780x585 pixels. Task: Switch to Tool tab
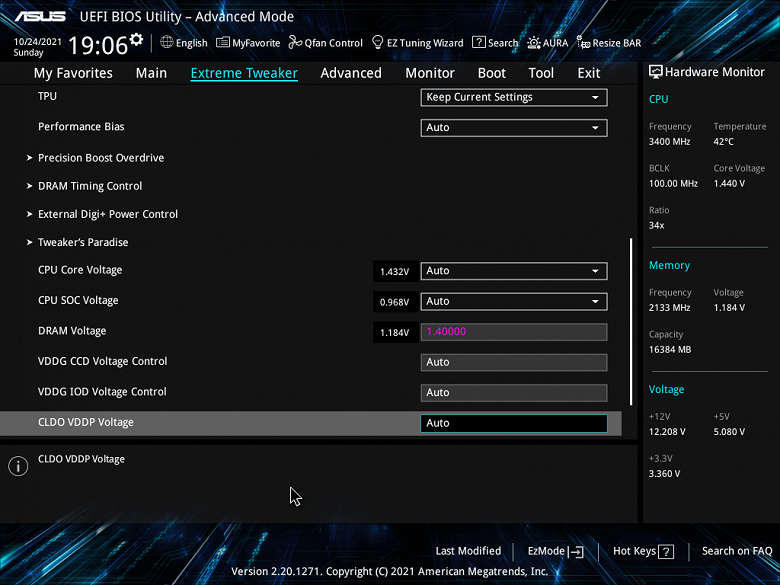[x=541, y=73]
